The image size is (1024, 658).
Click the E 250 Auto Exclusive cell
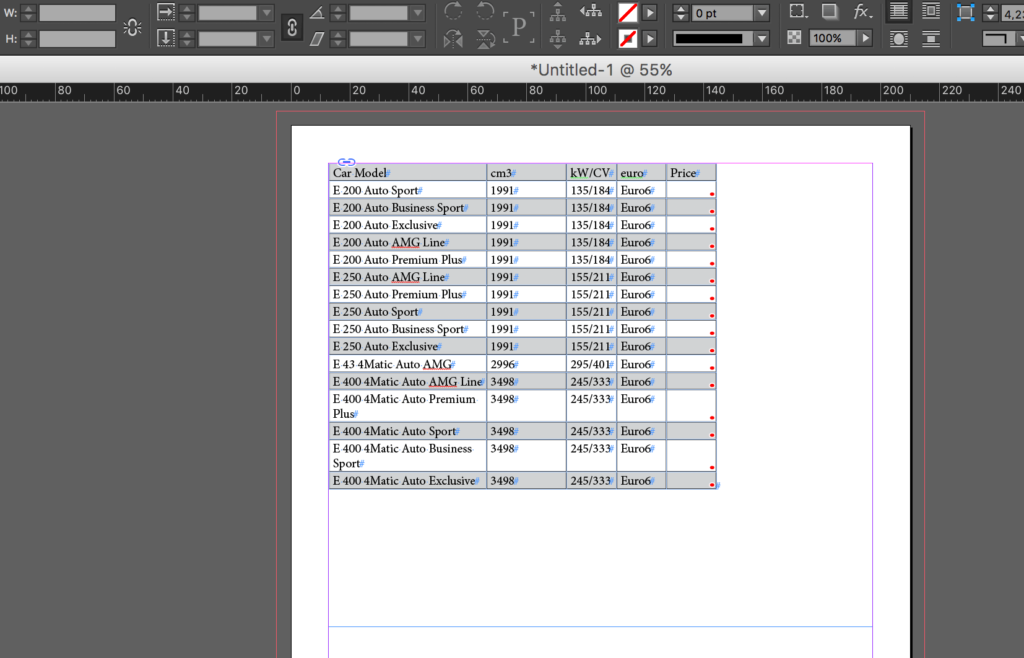(x=408, y=346)
